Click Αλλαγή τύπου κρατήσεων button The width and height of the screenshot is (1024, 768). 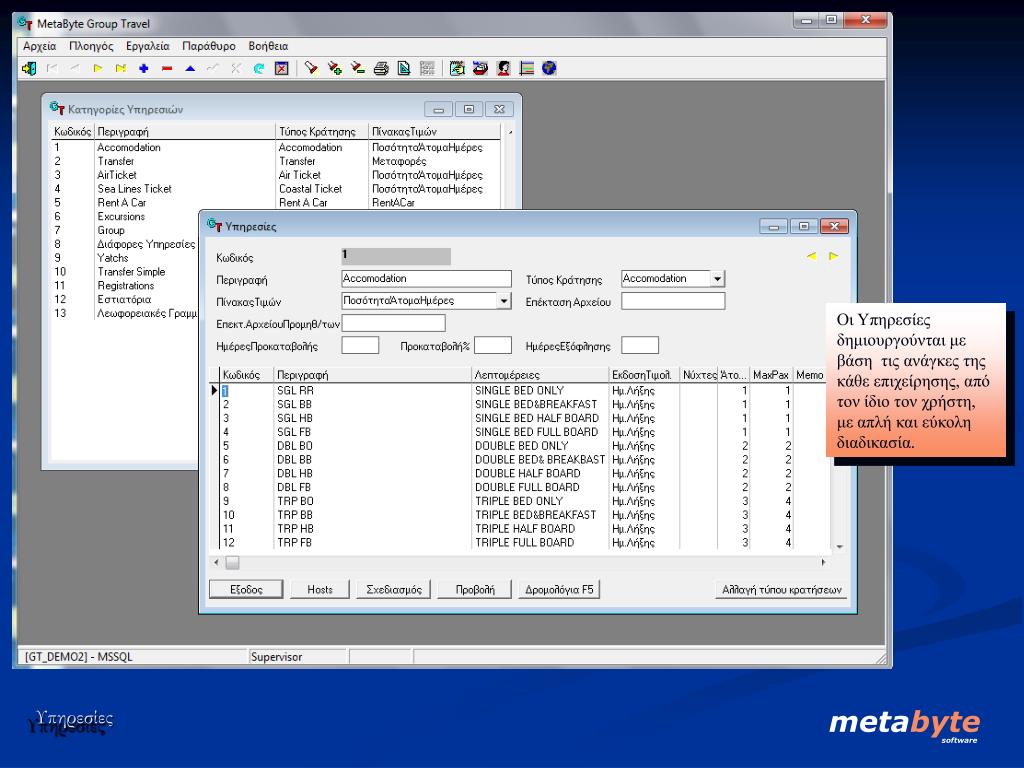tap(782, 589)
